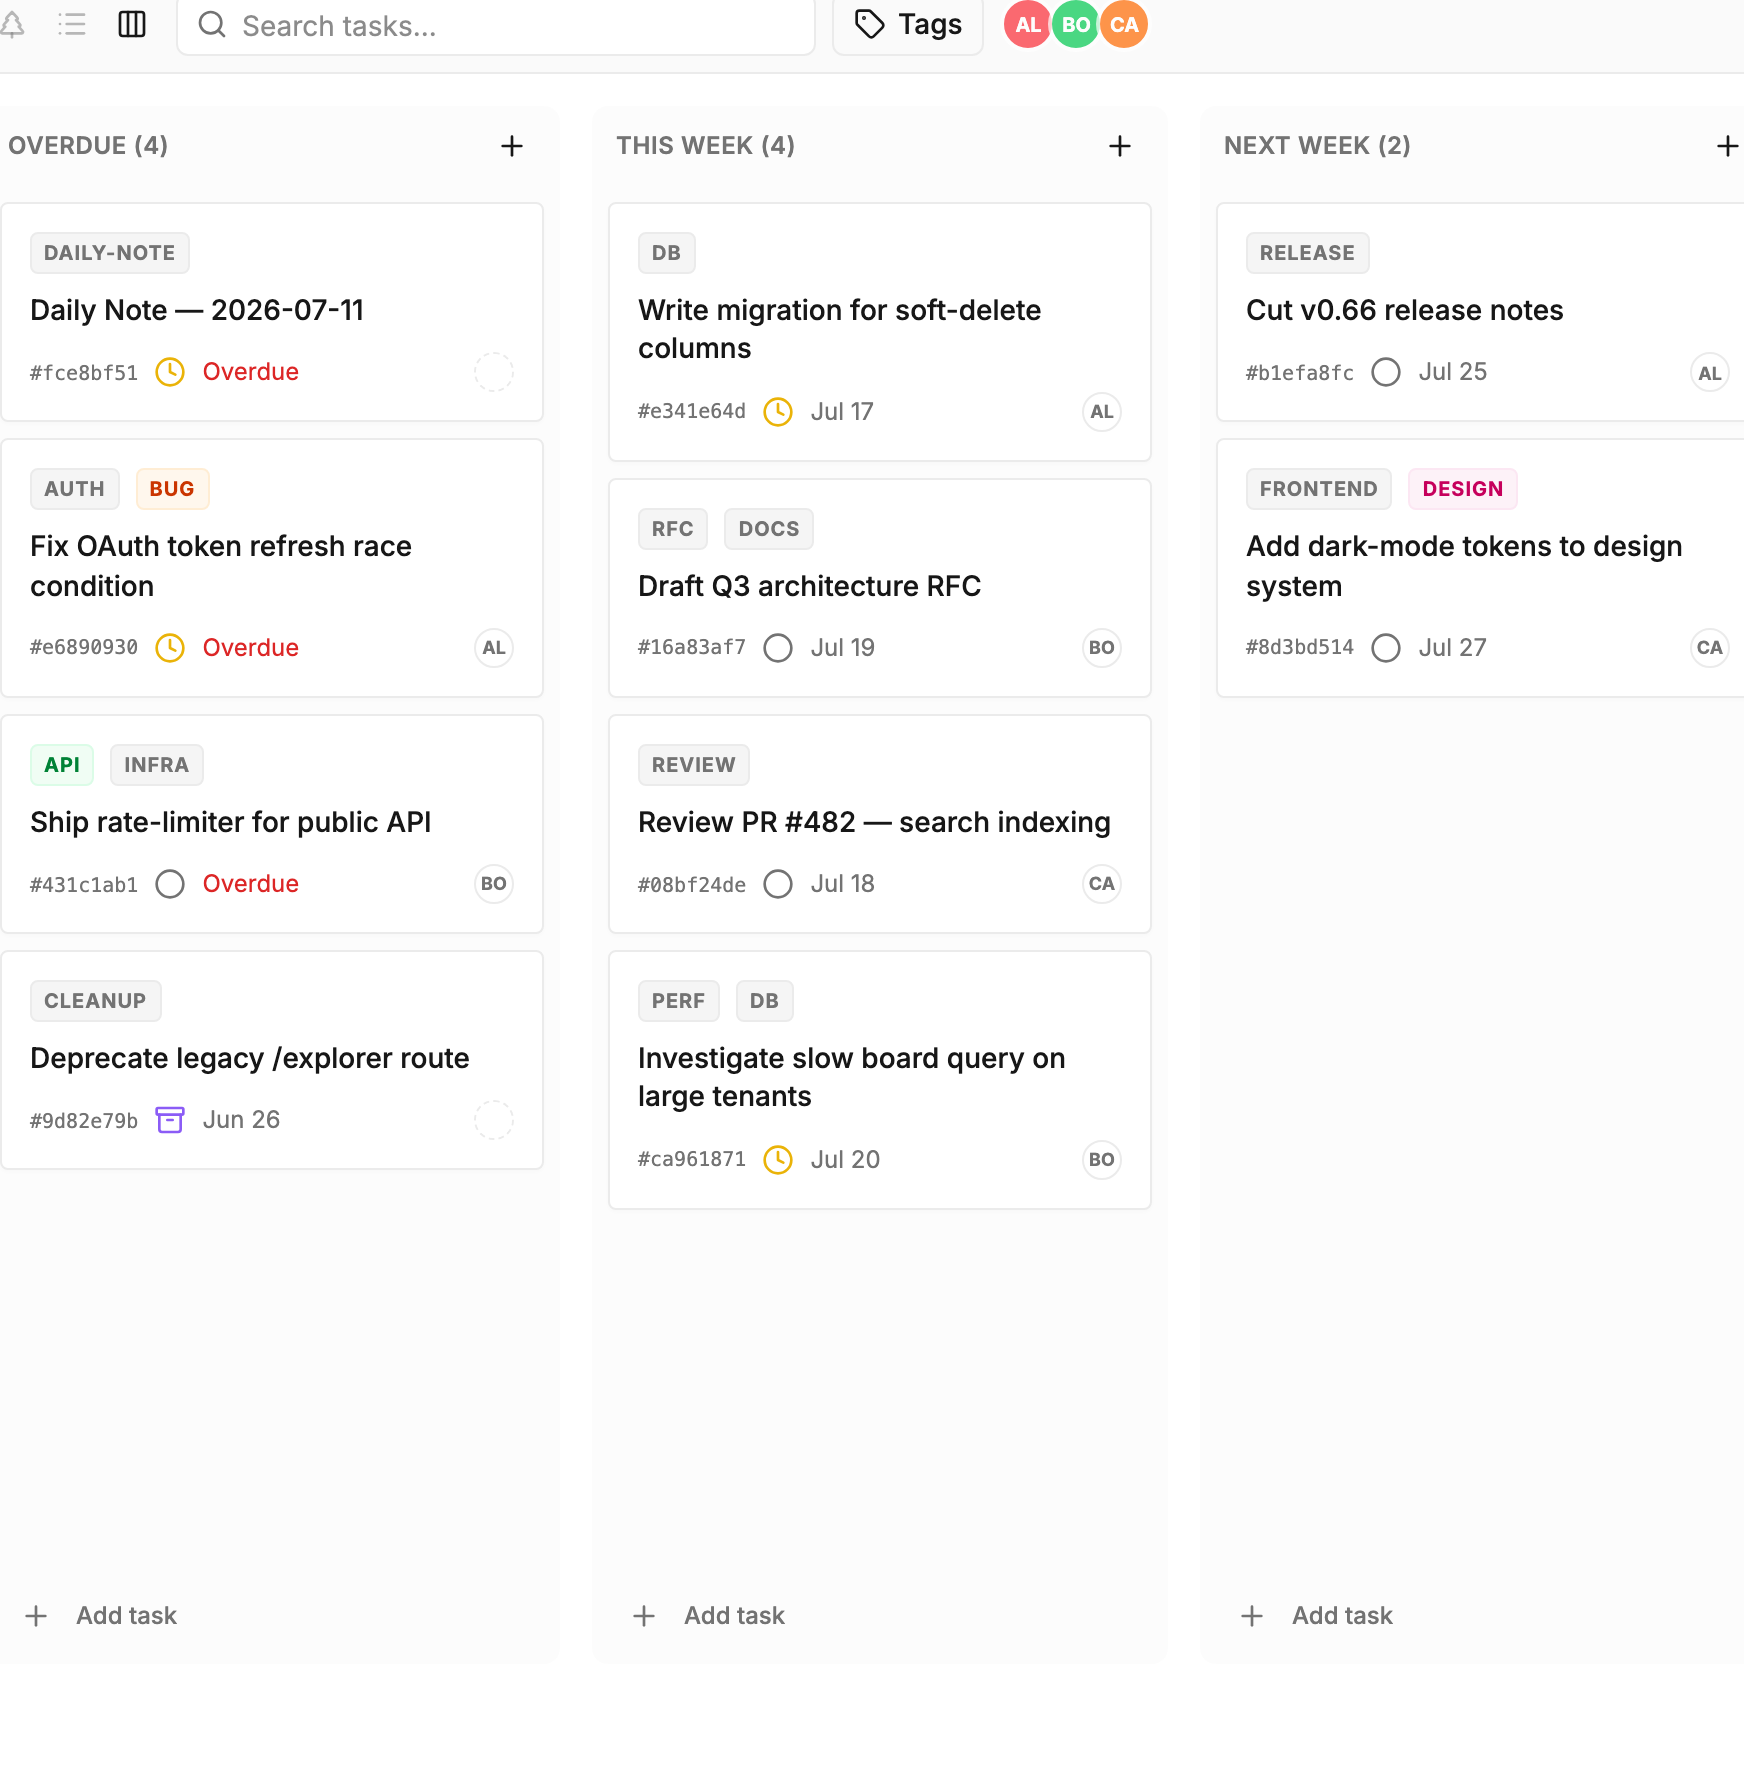
Task: Click the clock status icon on Daily Note card
Action: pos(170,372)
